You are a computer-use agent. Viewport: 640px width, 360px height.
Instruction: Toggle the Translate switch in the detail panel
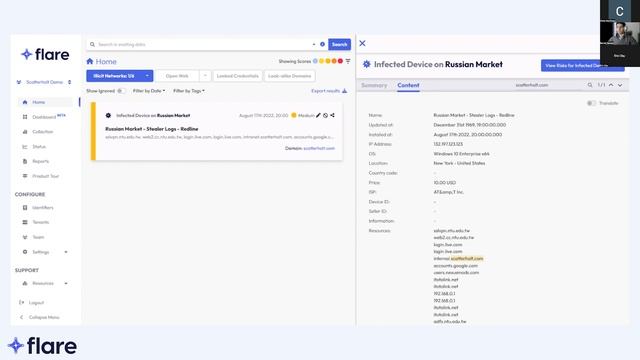coord(591,103)
